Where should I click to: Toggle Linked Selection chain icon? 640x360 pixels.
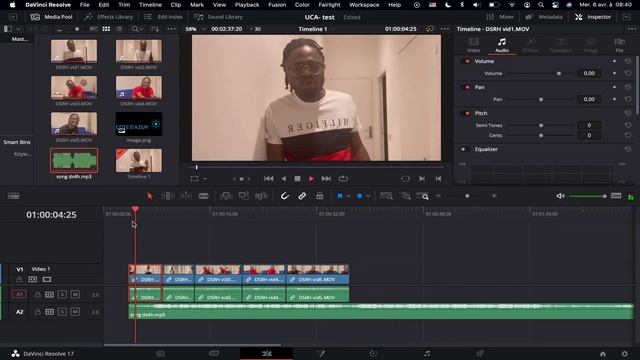coord(302,196)
